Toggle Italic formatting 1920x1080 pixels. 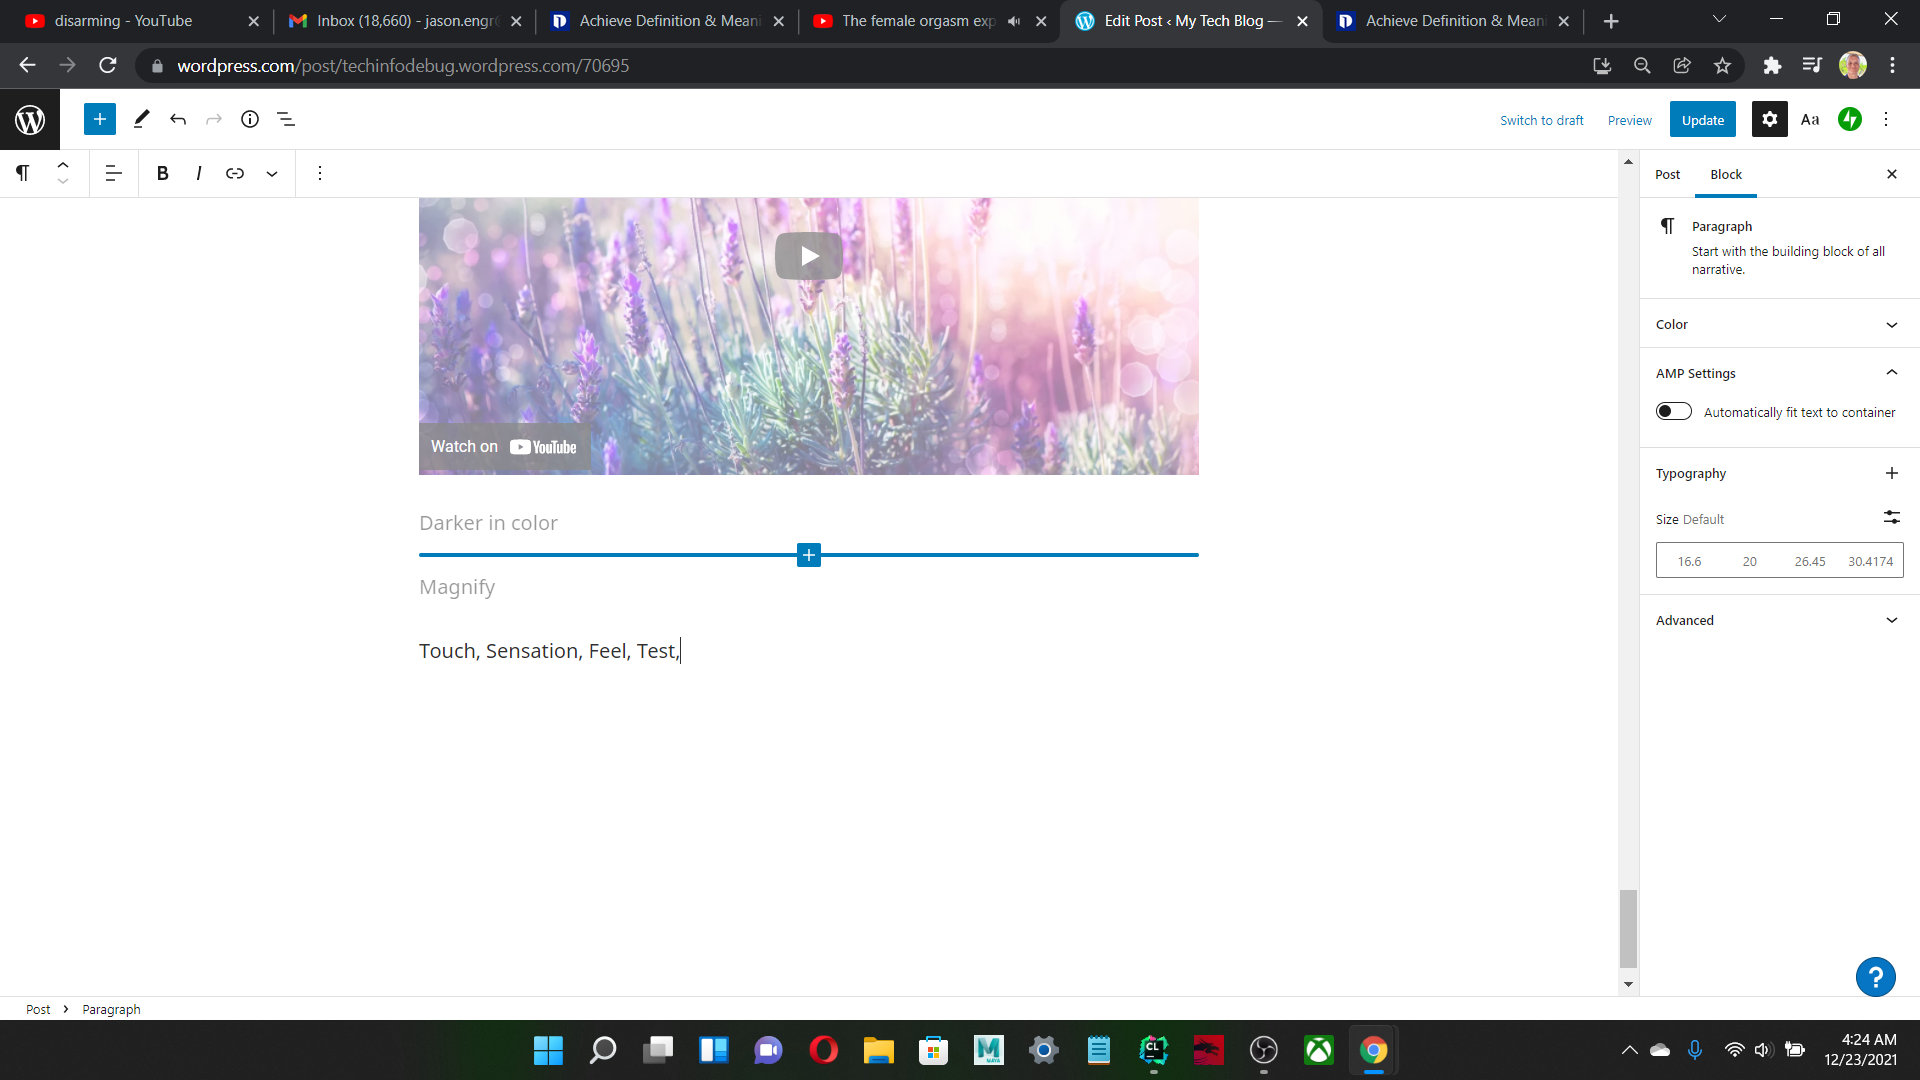pos(199,173)
